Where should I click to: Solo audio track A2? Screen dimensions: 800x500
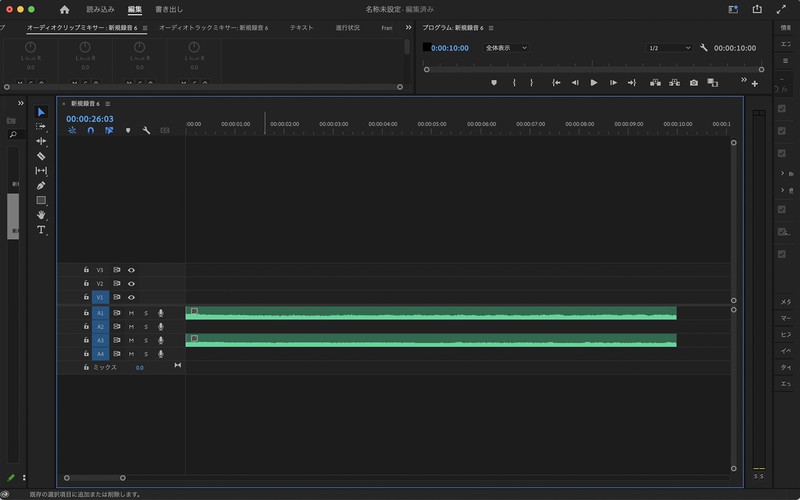(145, 327)
